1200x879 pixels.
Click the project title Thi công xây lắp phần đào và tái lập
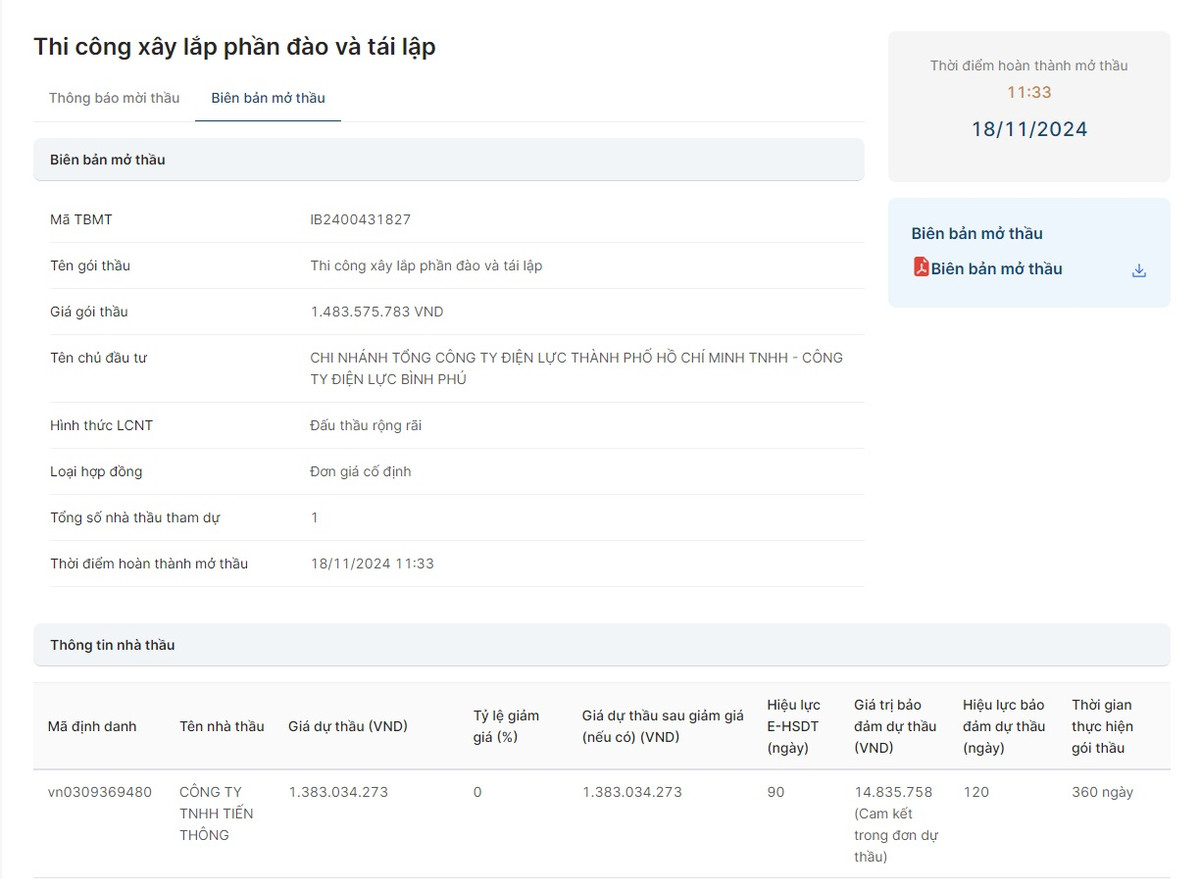[x=234, y=46]
